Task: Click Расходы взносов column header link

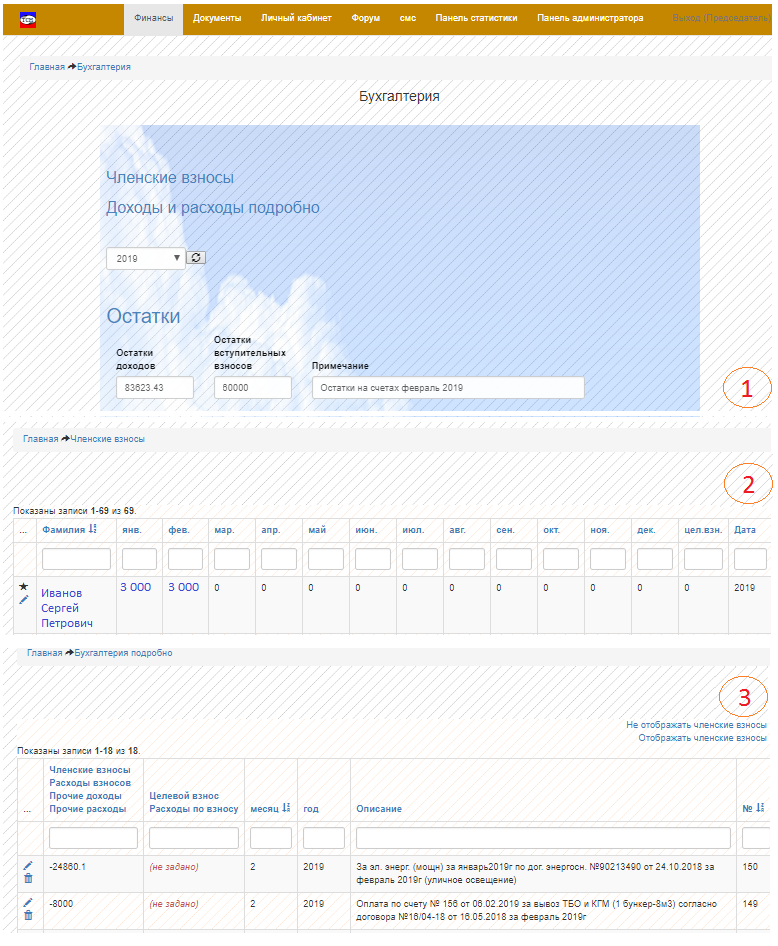Action: coord(90,783)
